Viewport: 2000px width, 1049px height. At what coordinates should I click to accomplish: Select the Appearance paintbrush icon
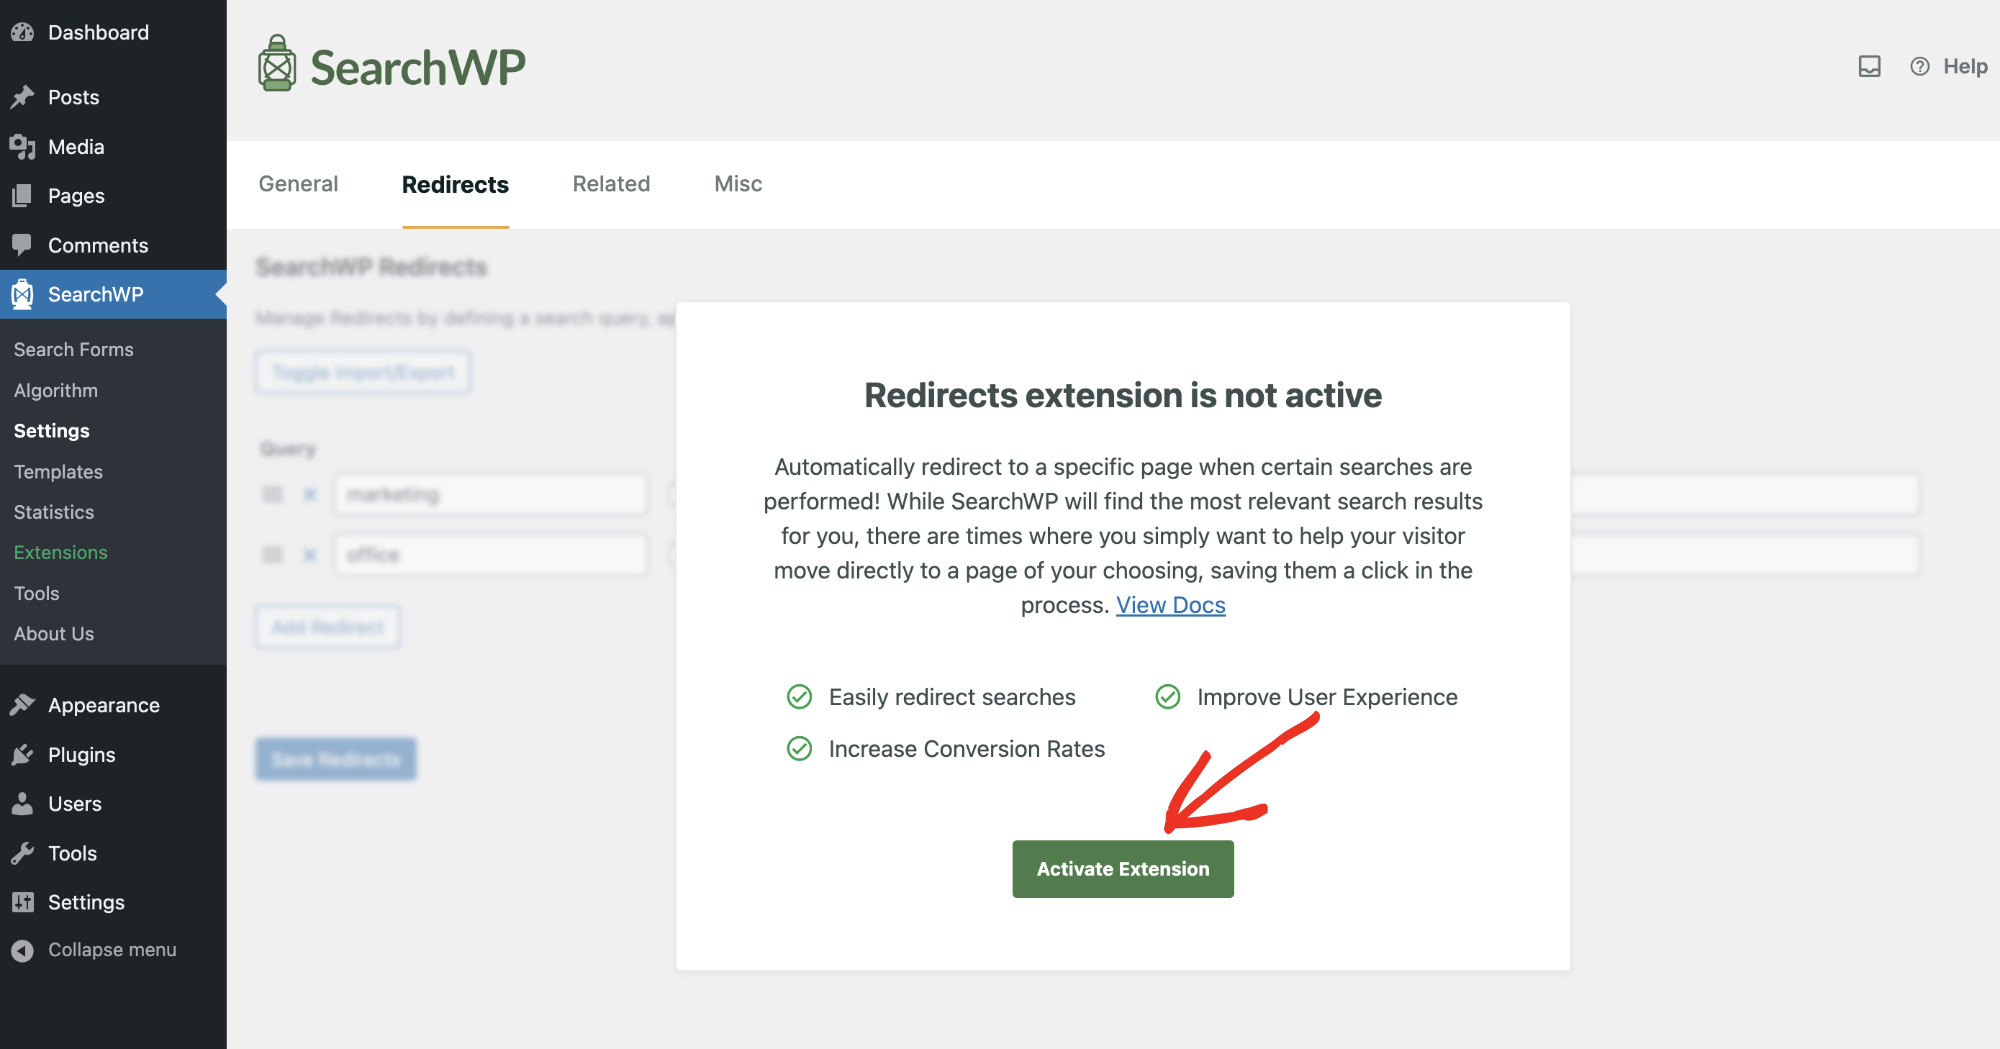[23, 704]
